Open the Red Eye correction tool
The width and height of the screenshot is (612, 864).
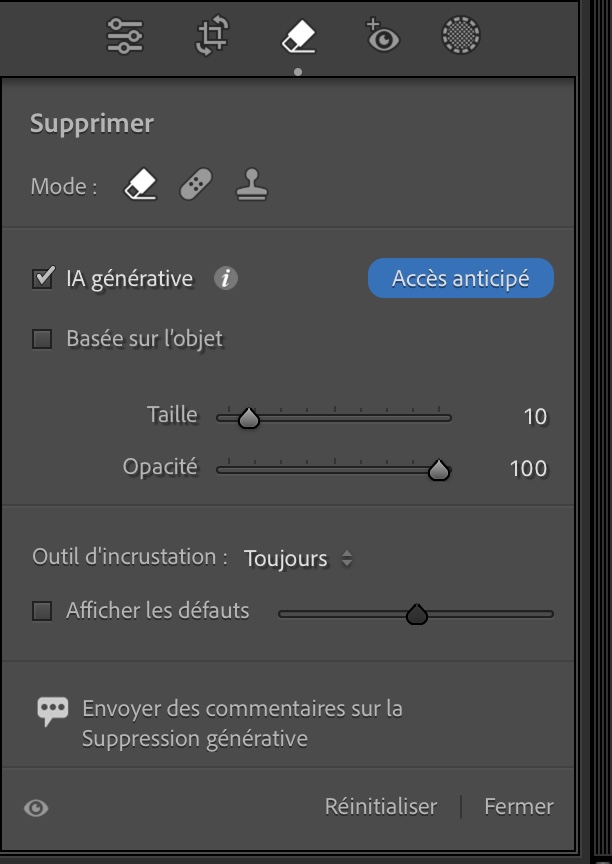point(382,37)
